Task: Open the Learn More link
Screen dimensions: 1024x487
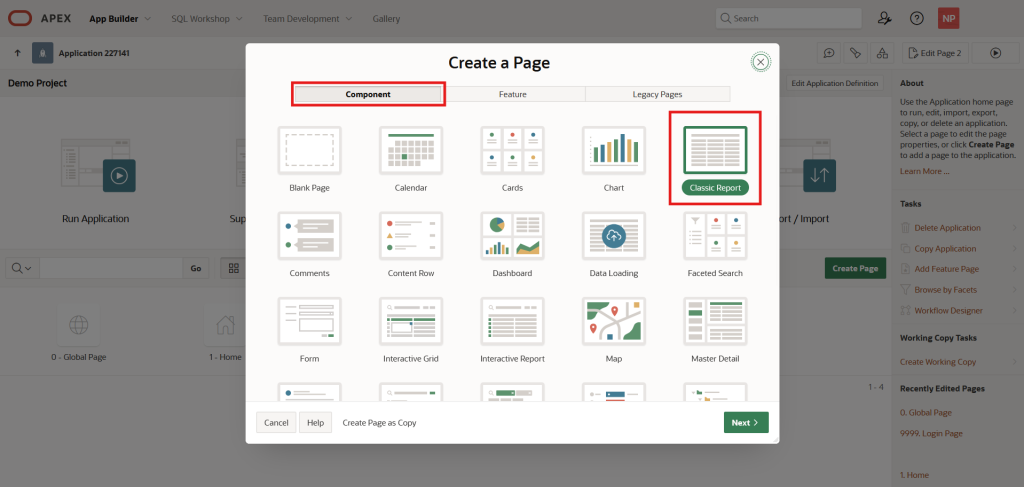Action: (924, 171)
